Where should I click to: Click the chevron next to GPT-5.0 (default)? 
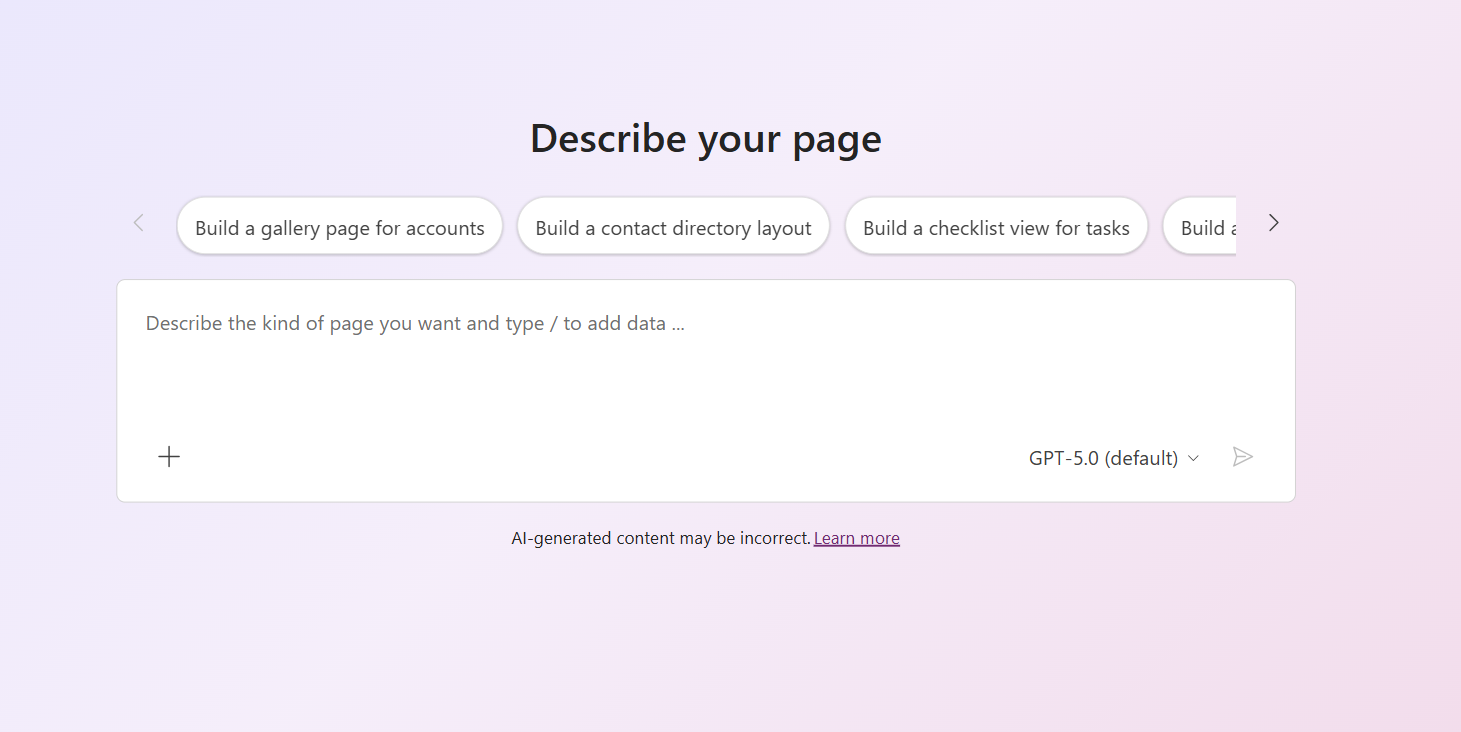(1193, 457)
